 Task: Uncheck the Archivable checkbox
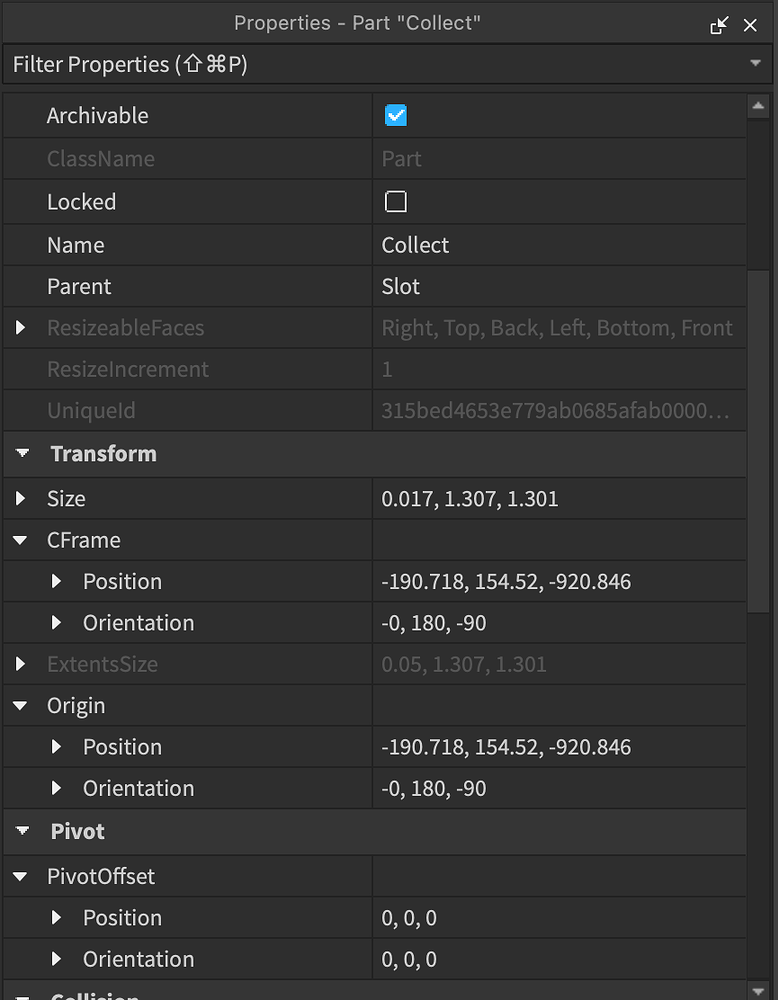pyautogui.click(x=396, y=115)
